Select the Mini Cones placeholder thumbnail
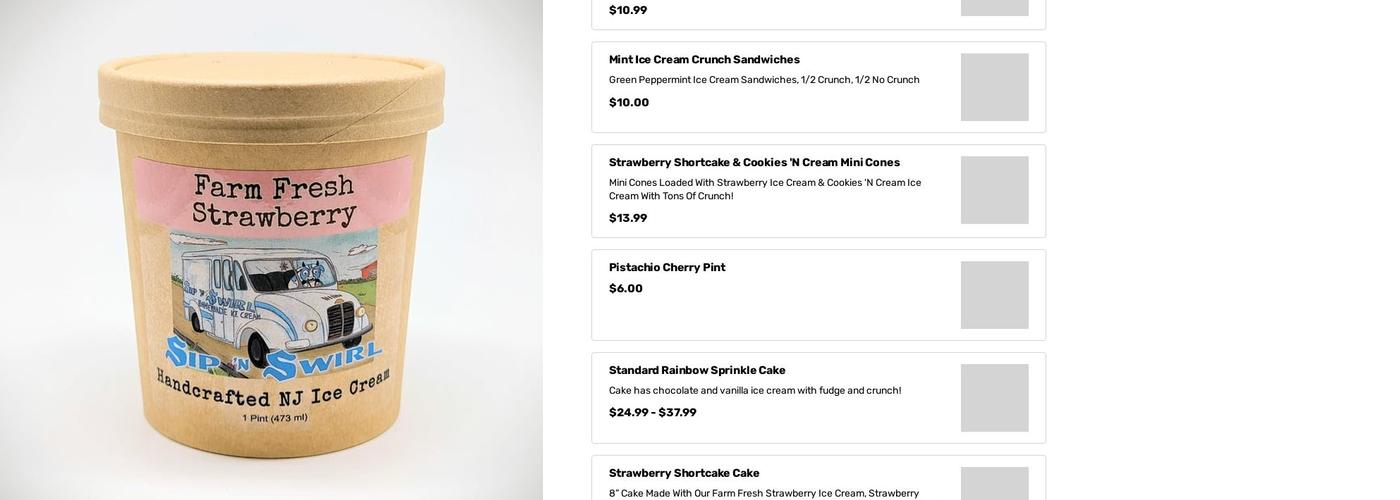 pyautogui.click(x=994, y=190)
